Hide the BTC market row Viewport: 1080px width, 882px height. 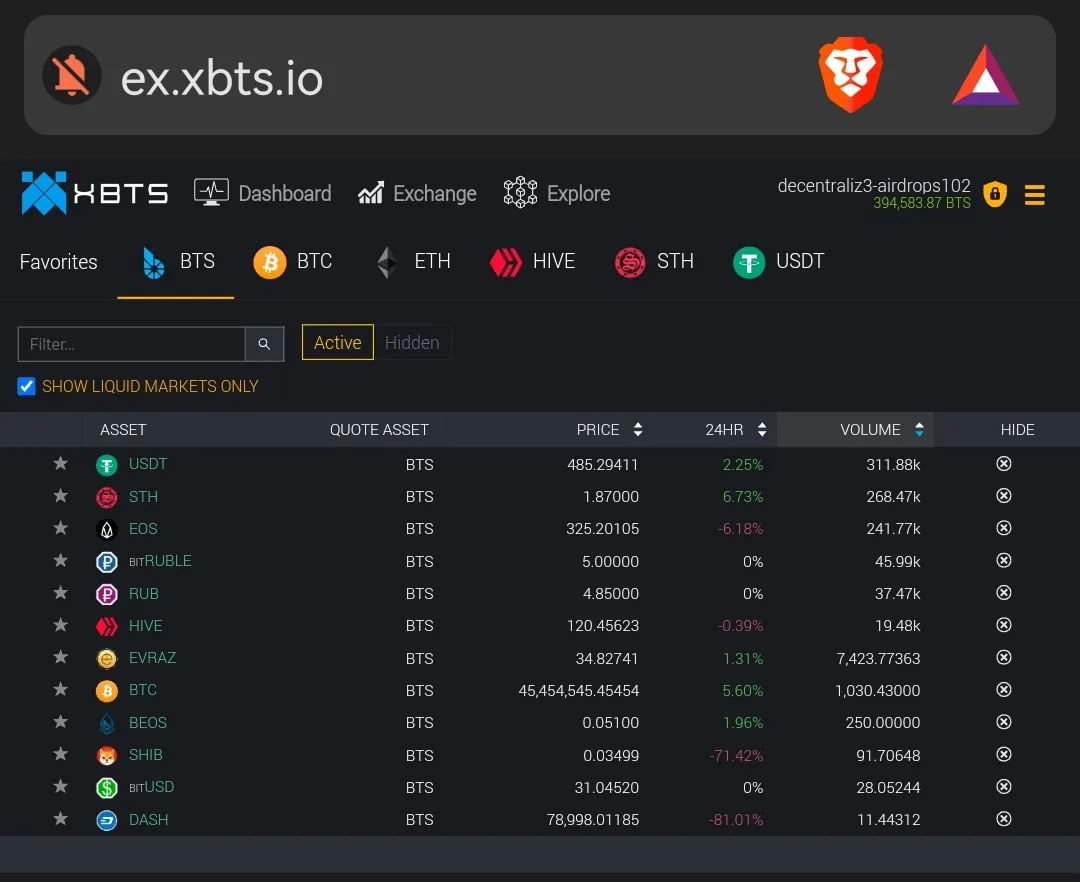pyautogui.click(x=1004, y=690)
